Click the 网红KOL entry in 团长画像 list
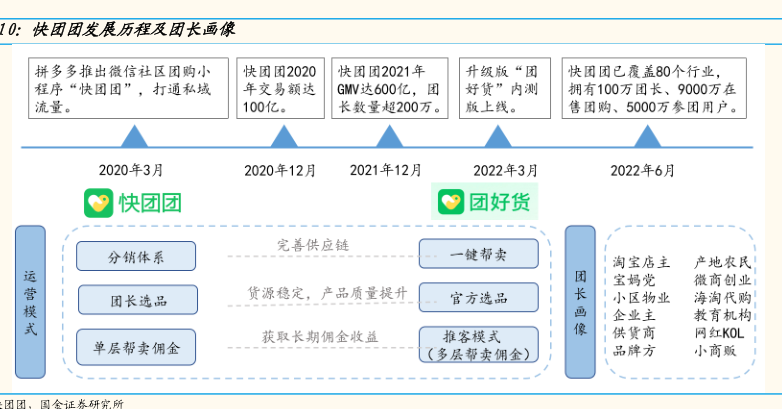782x409 pixels. point(720,332)
